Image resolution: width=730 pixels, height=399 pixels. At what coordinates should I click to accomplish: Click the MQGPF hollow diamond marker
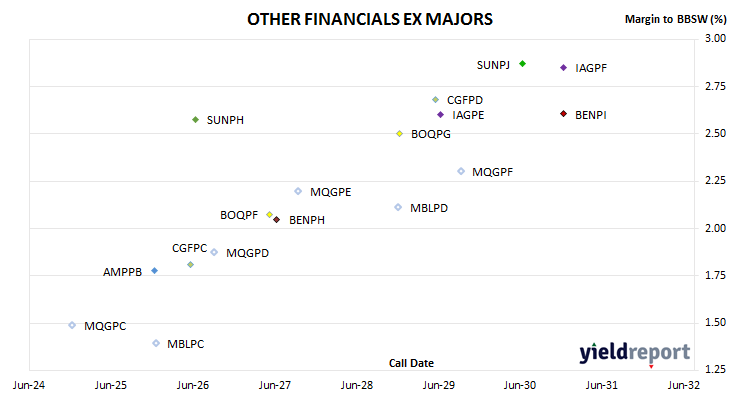coord(461,171)
